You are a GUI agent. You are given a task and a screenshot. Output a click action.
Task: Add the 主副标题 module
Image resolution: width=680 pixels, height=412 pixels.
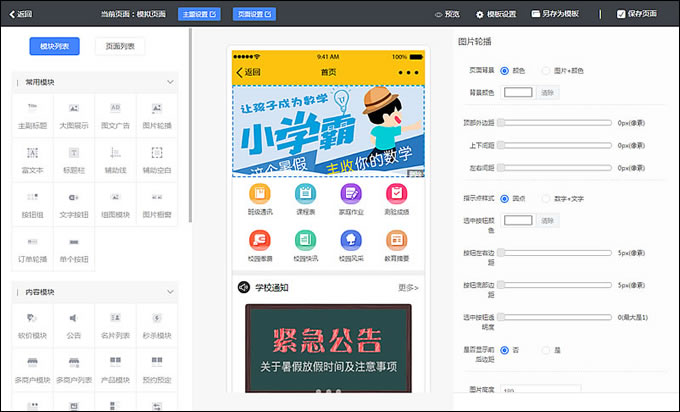point(33,116)
